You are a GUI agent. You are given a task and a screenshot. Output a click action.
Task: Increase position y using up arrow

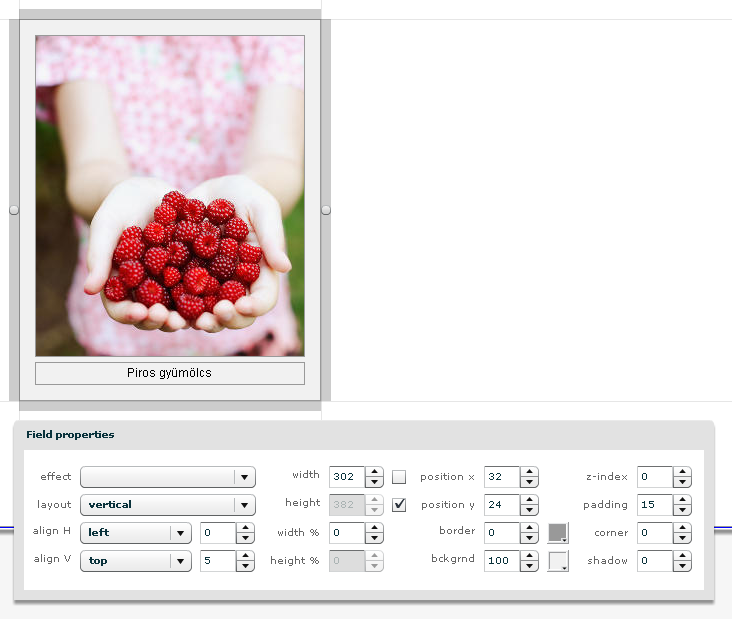pyautogui.click(x=530, y=500)
